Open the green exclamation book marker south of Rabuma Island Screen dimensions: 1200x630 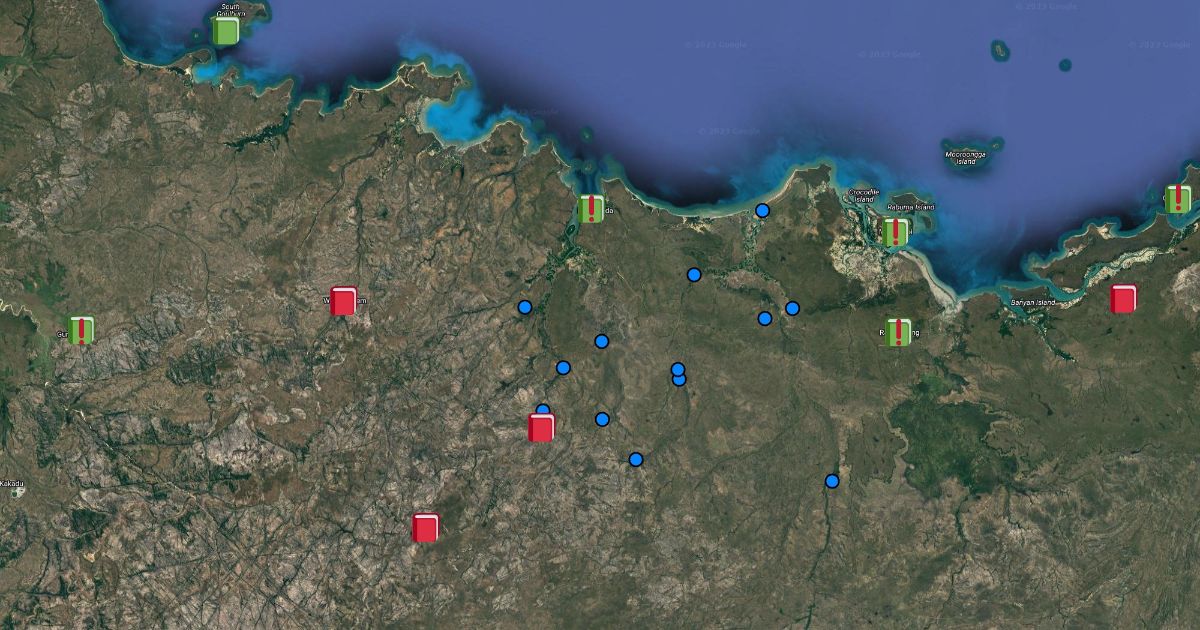coord(898,332)
